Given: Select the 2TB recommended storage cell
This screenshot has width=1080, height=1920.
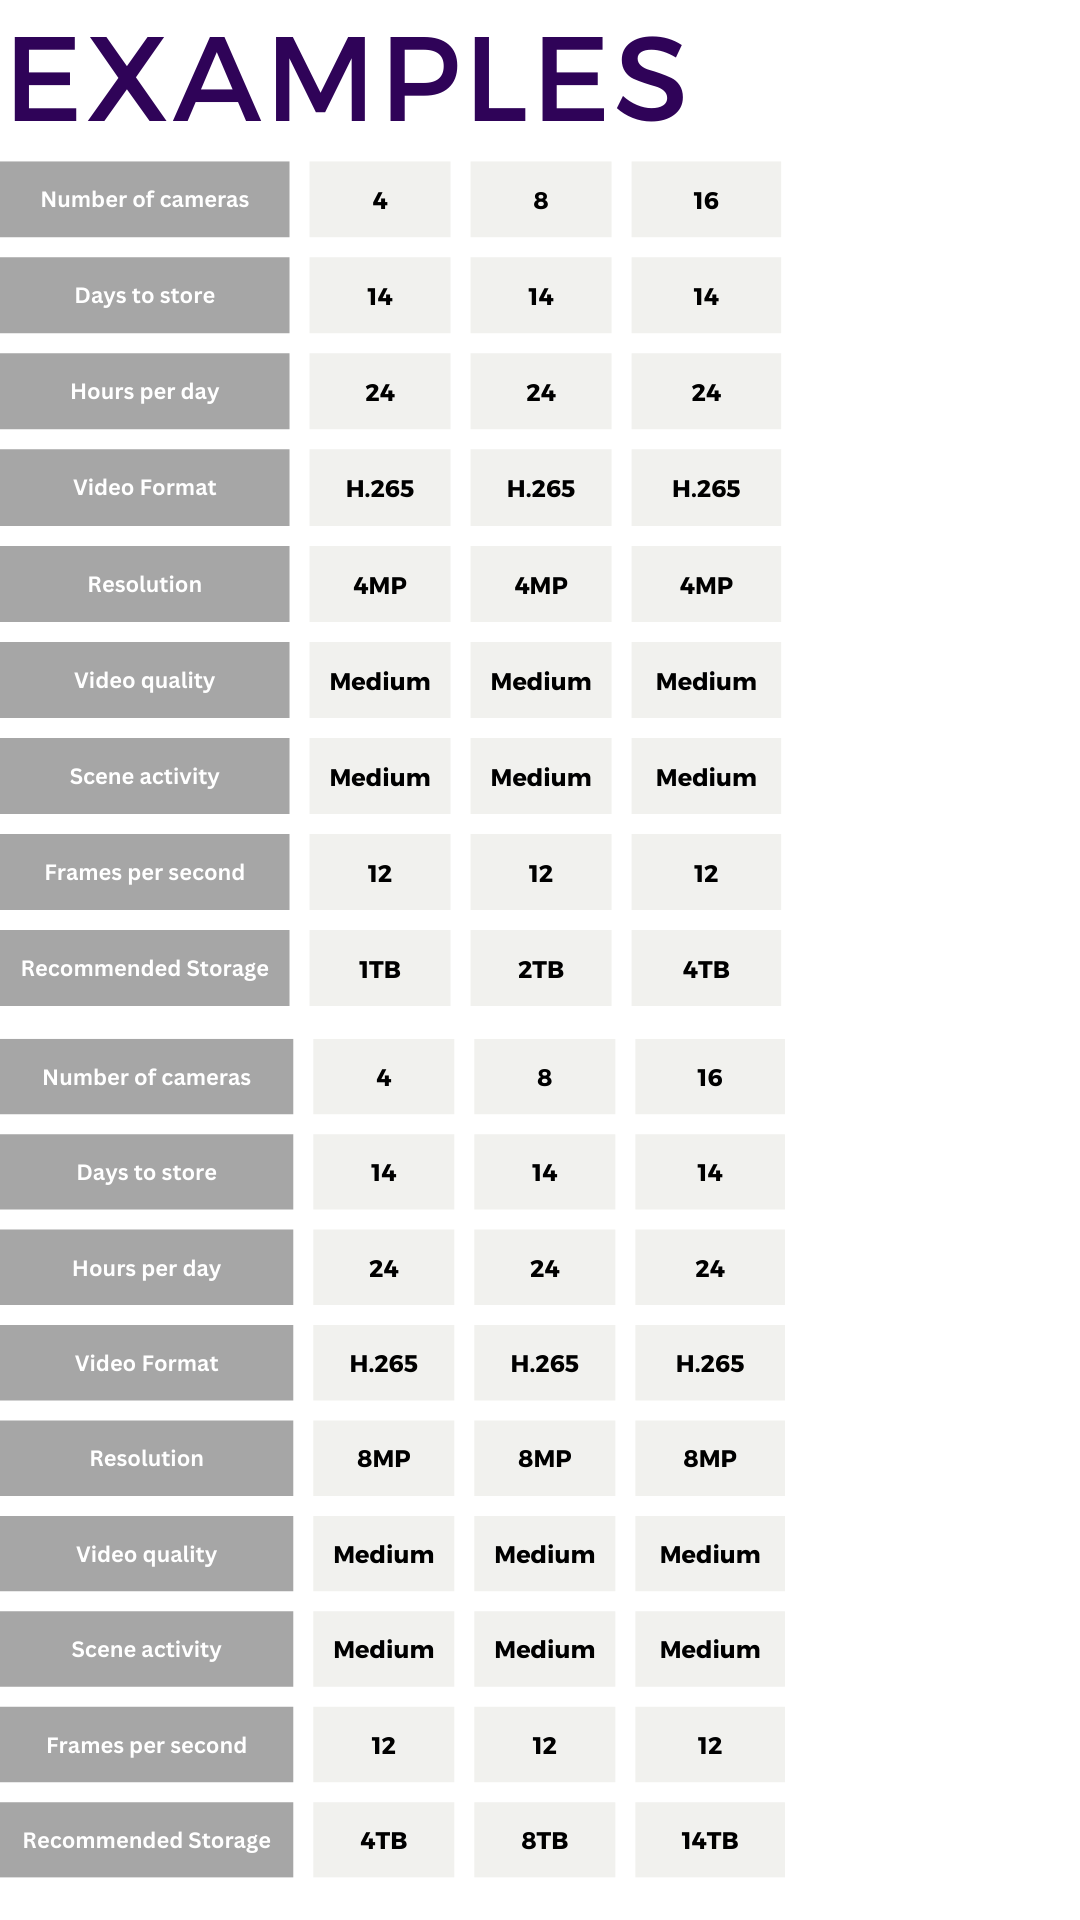Looking at the screenshot, I should (x=541, y=969).
